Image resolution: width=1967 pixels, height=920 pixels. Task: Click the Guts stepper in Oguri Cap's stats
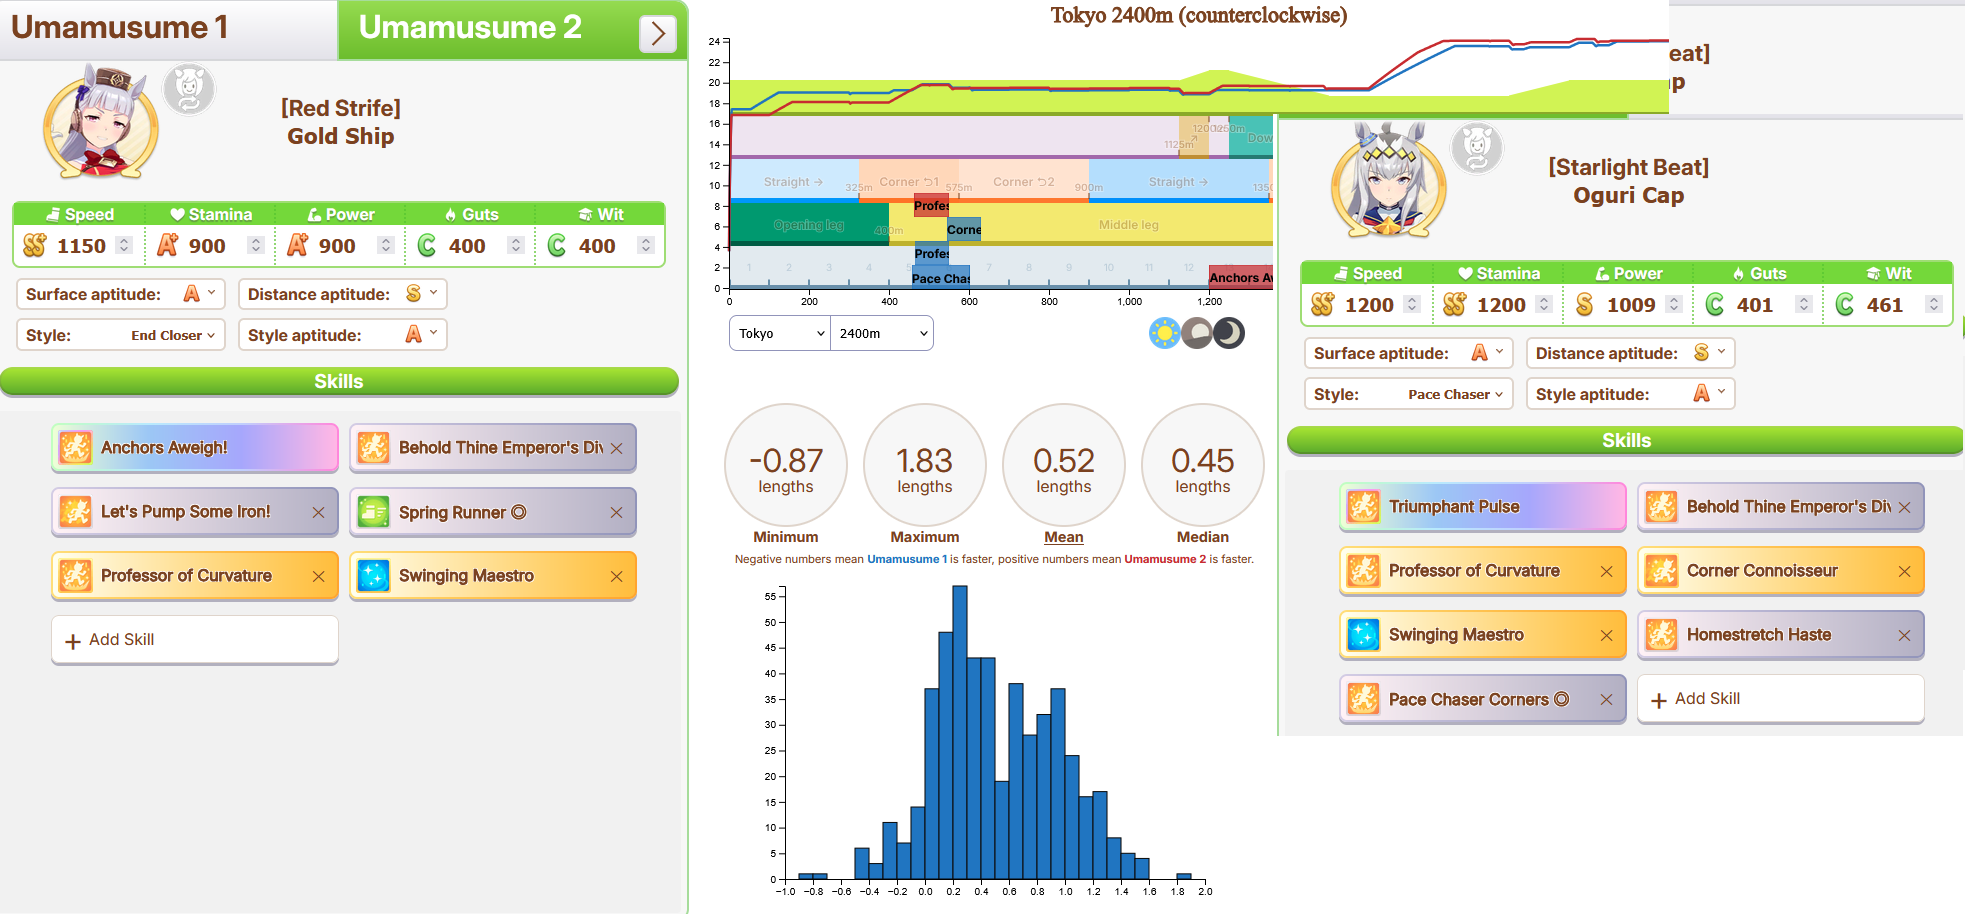pos(1804,304)
